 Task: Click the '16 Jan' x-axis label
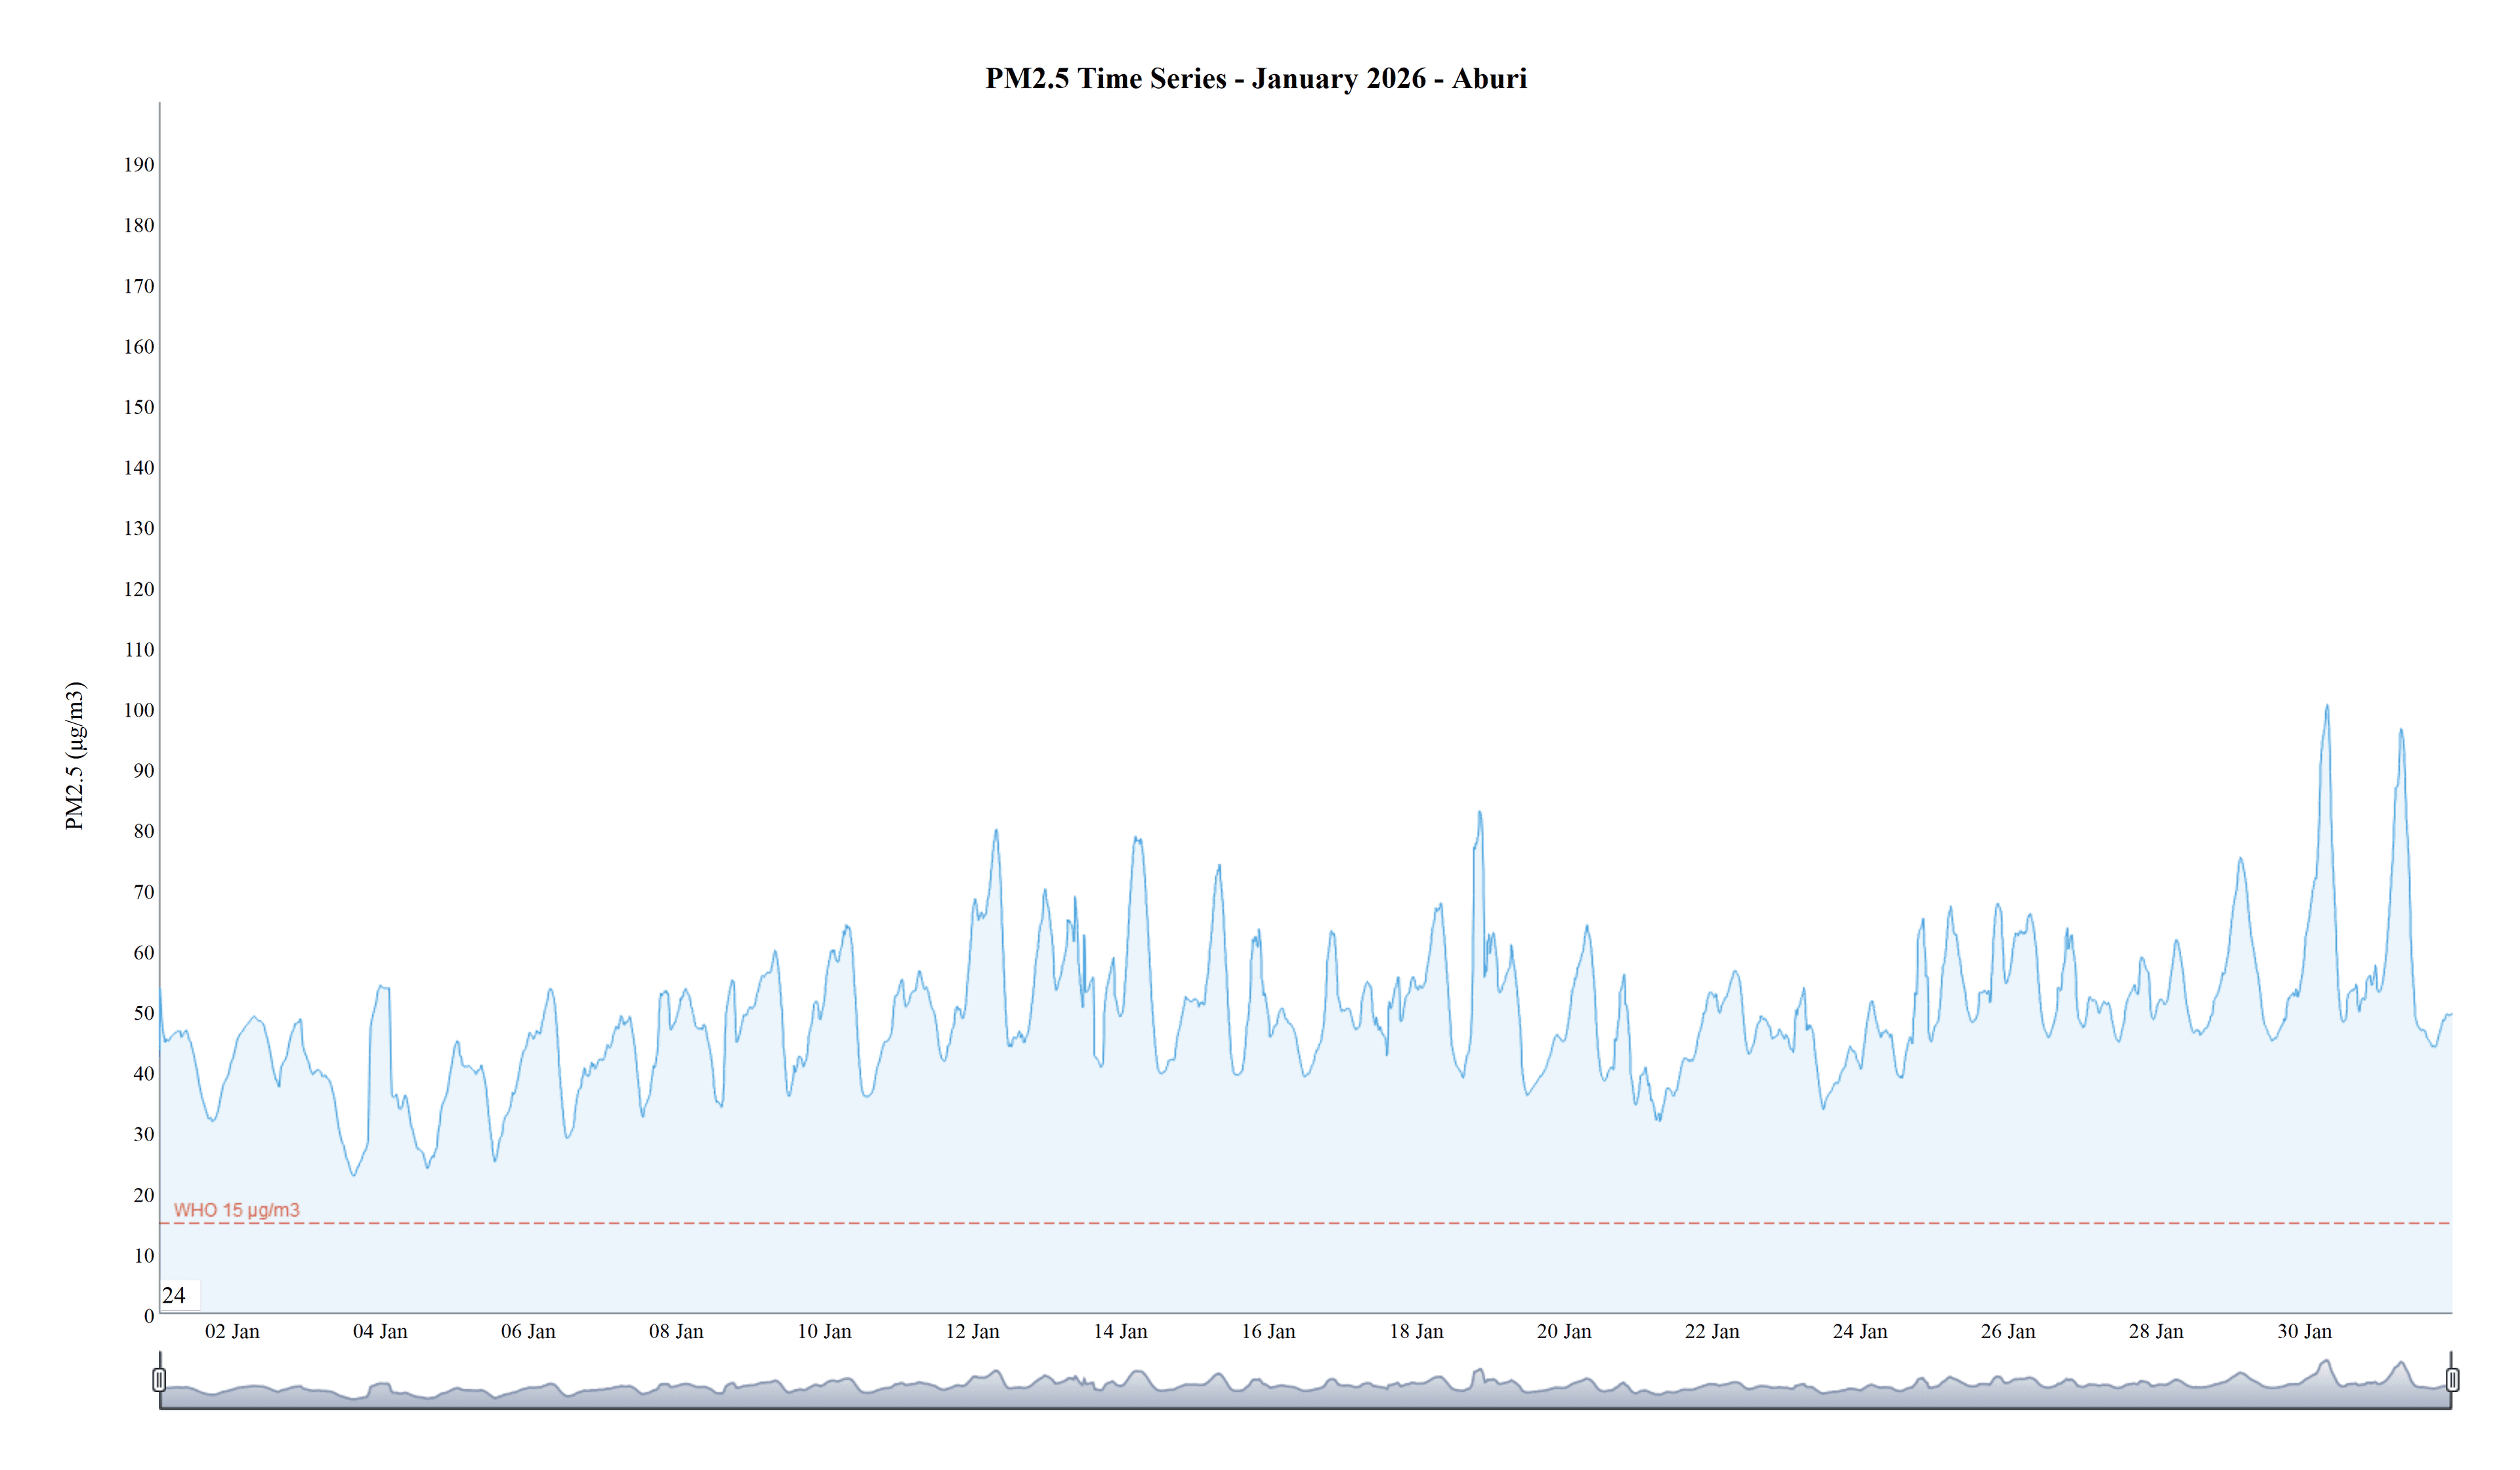point(1268,1331)
